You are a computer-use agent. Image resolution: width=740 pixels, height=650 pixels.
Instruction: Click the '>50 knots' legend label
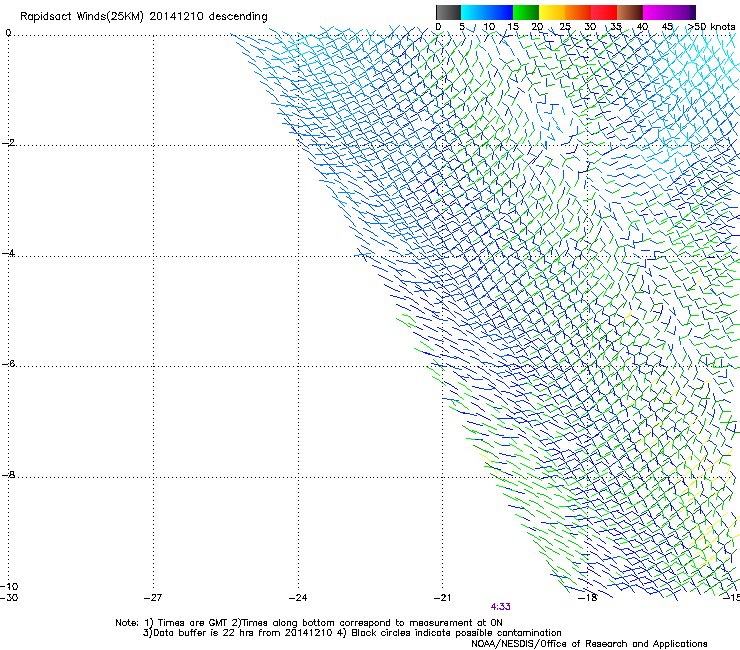(x=711, y=27)
